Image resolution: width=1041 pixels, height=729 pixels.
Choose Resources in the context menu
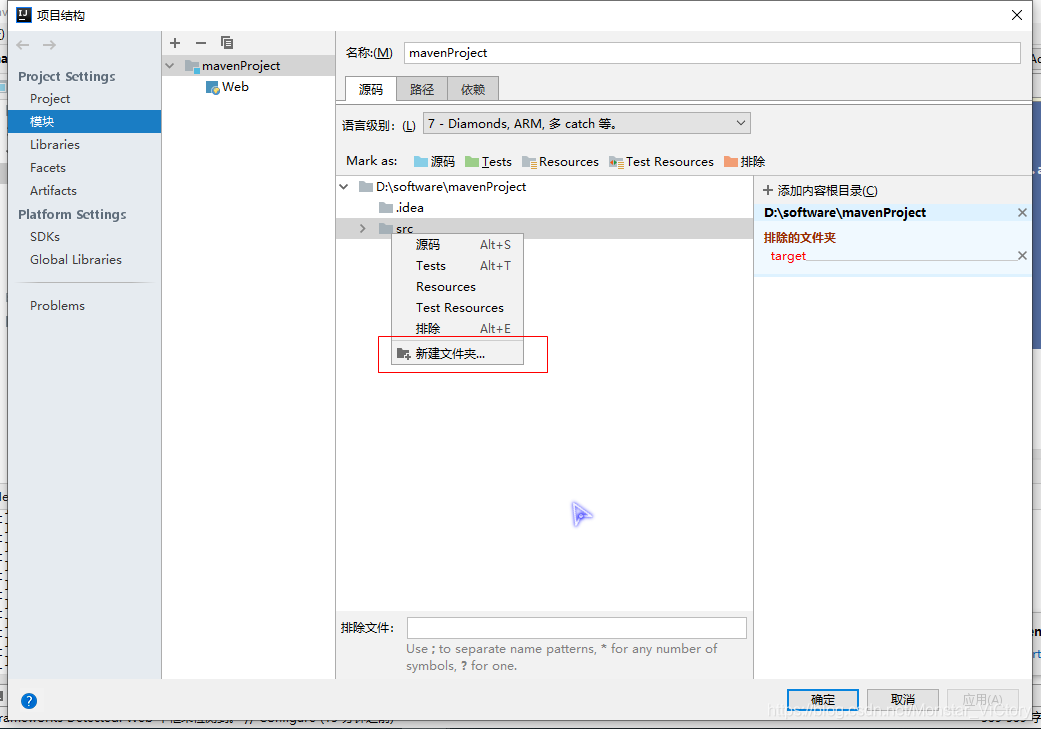pyautogui.click(x=458, y=287)
